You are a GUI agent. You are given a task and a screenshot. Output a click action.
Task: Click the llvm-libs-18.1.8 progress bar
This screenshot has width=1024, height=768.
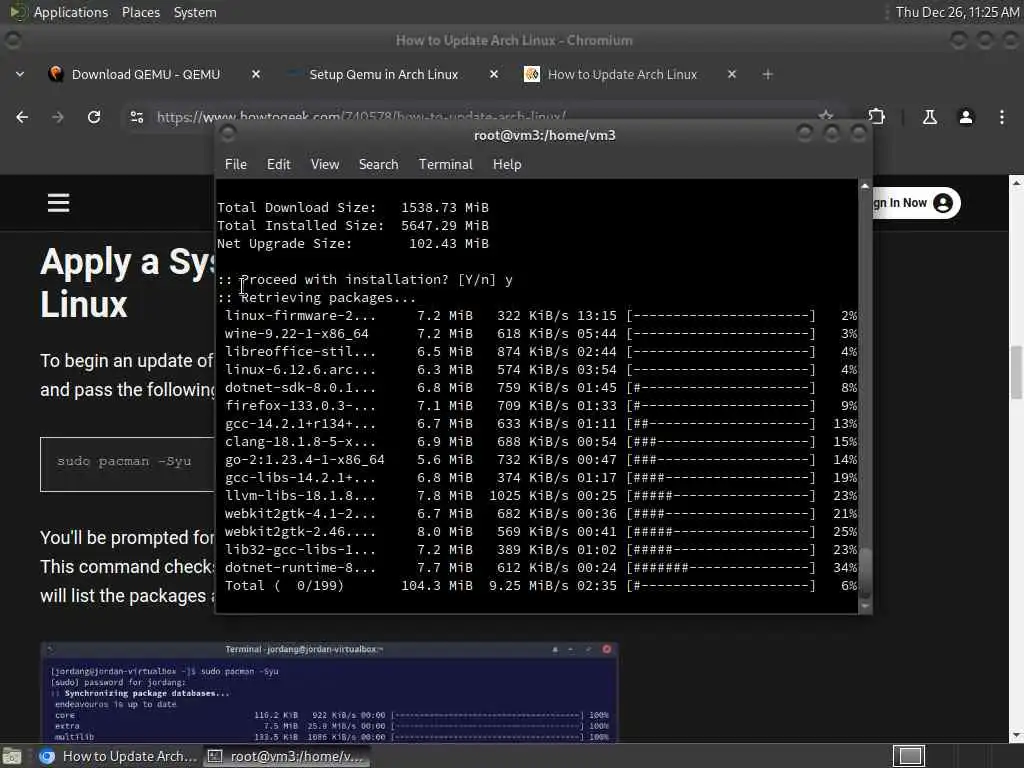(721, 496)
